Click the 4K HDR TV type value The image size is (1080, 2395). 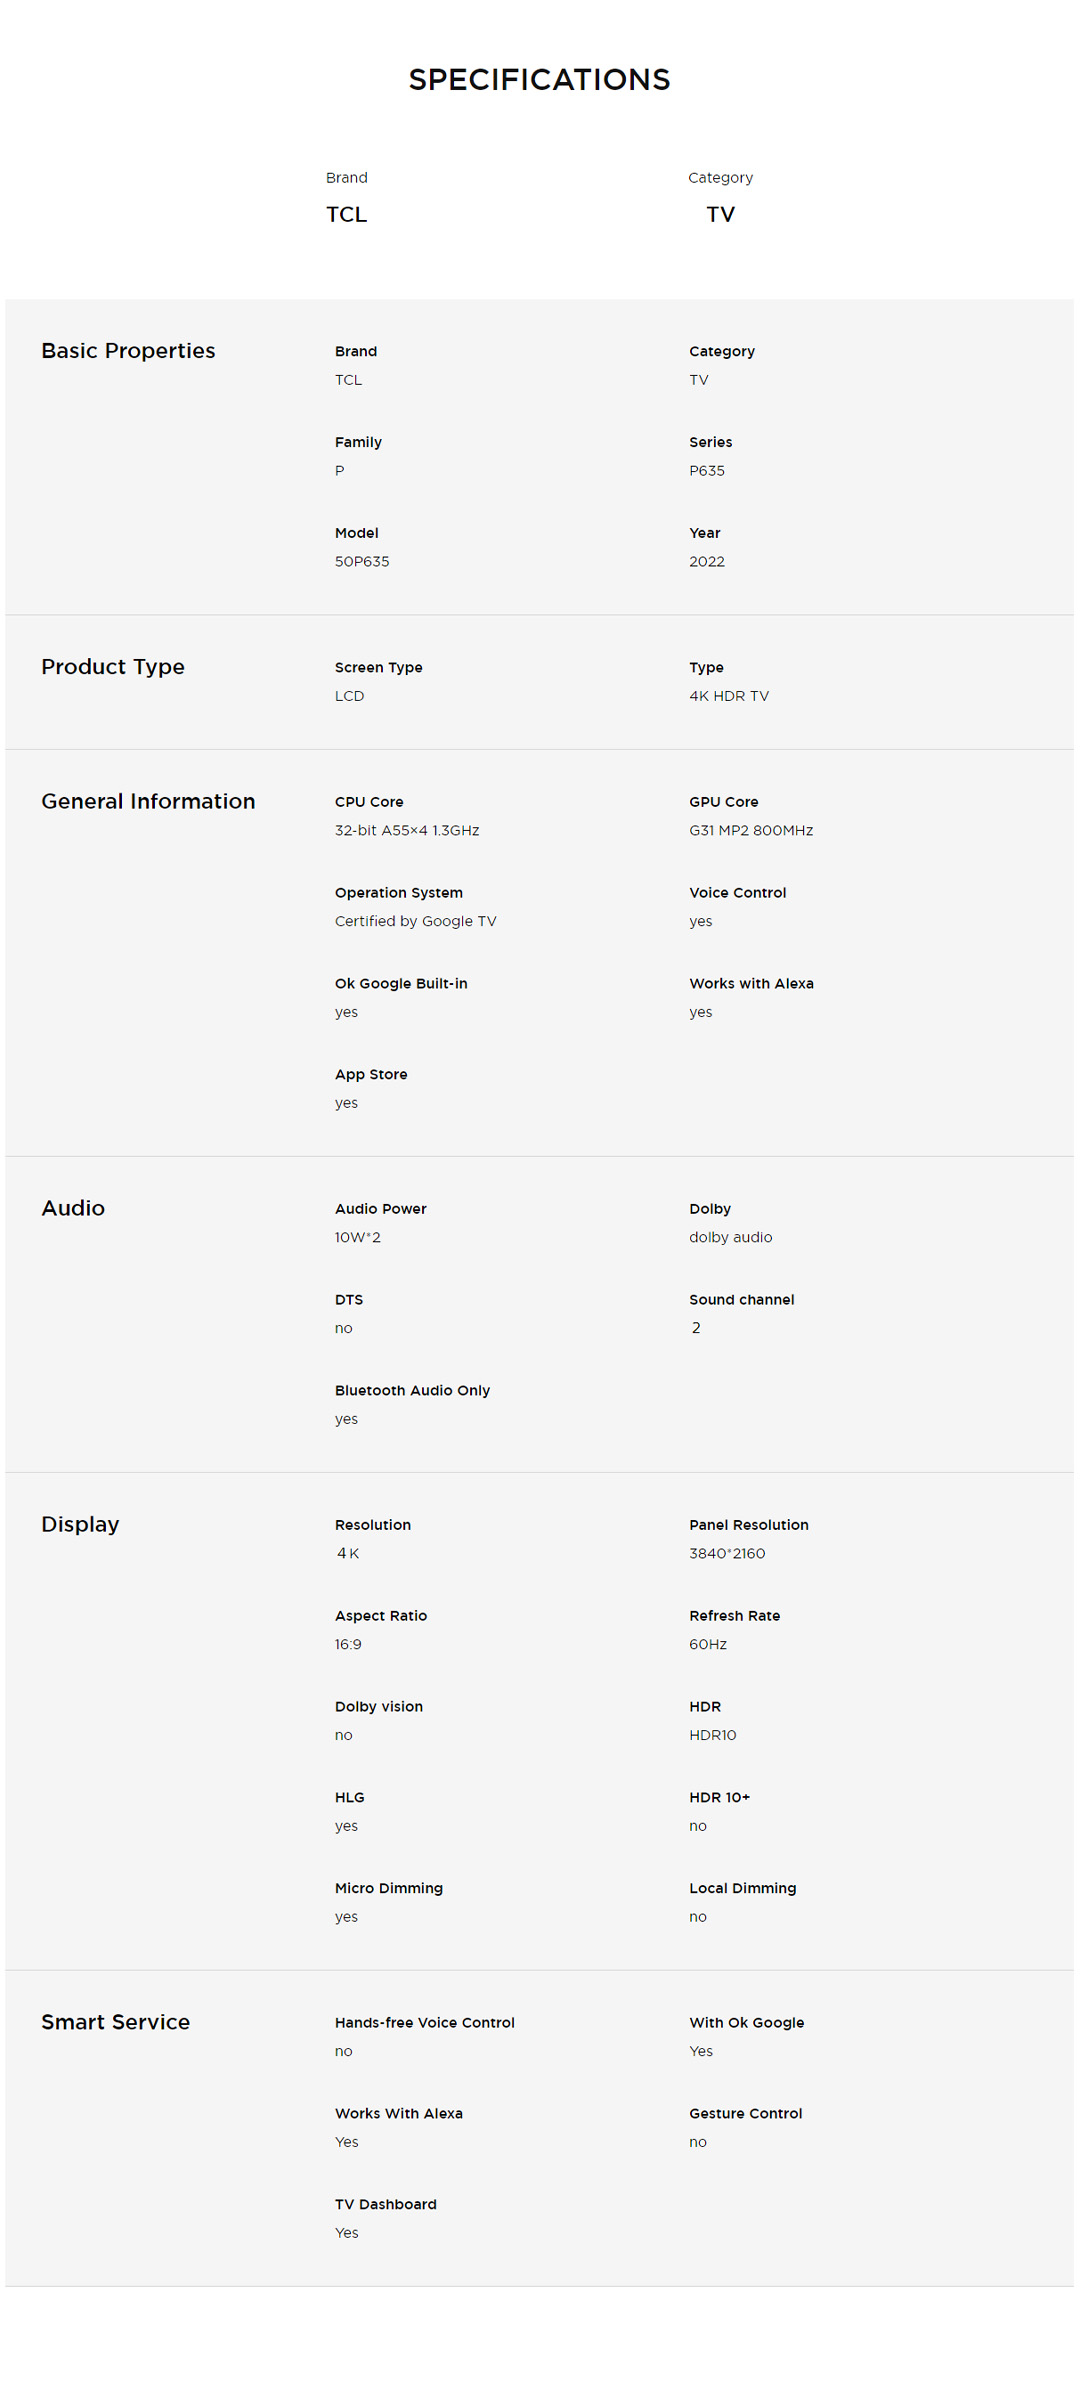728,696
